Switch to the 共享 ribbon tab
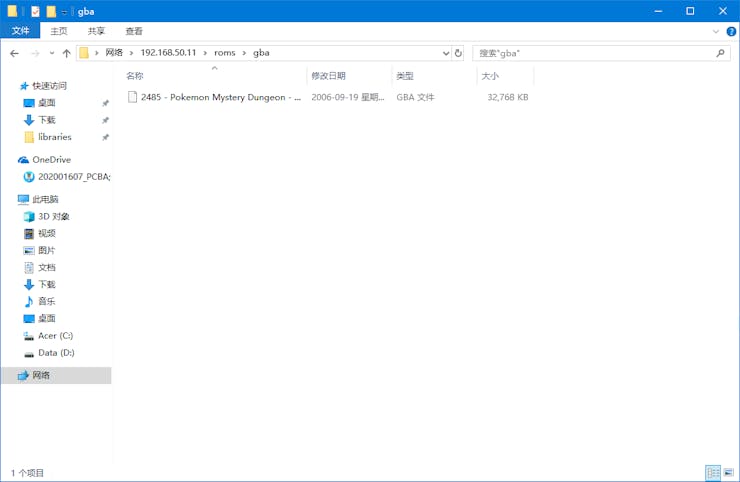 point(96,31)
